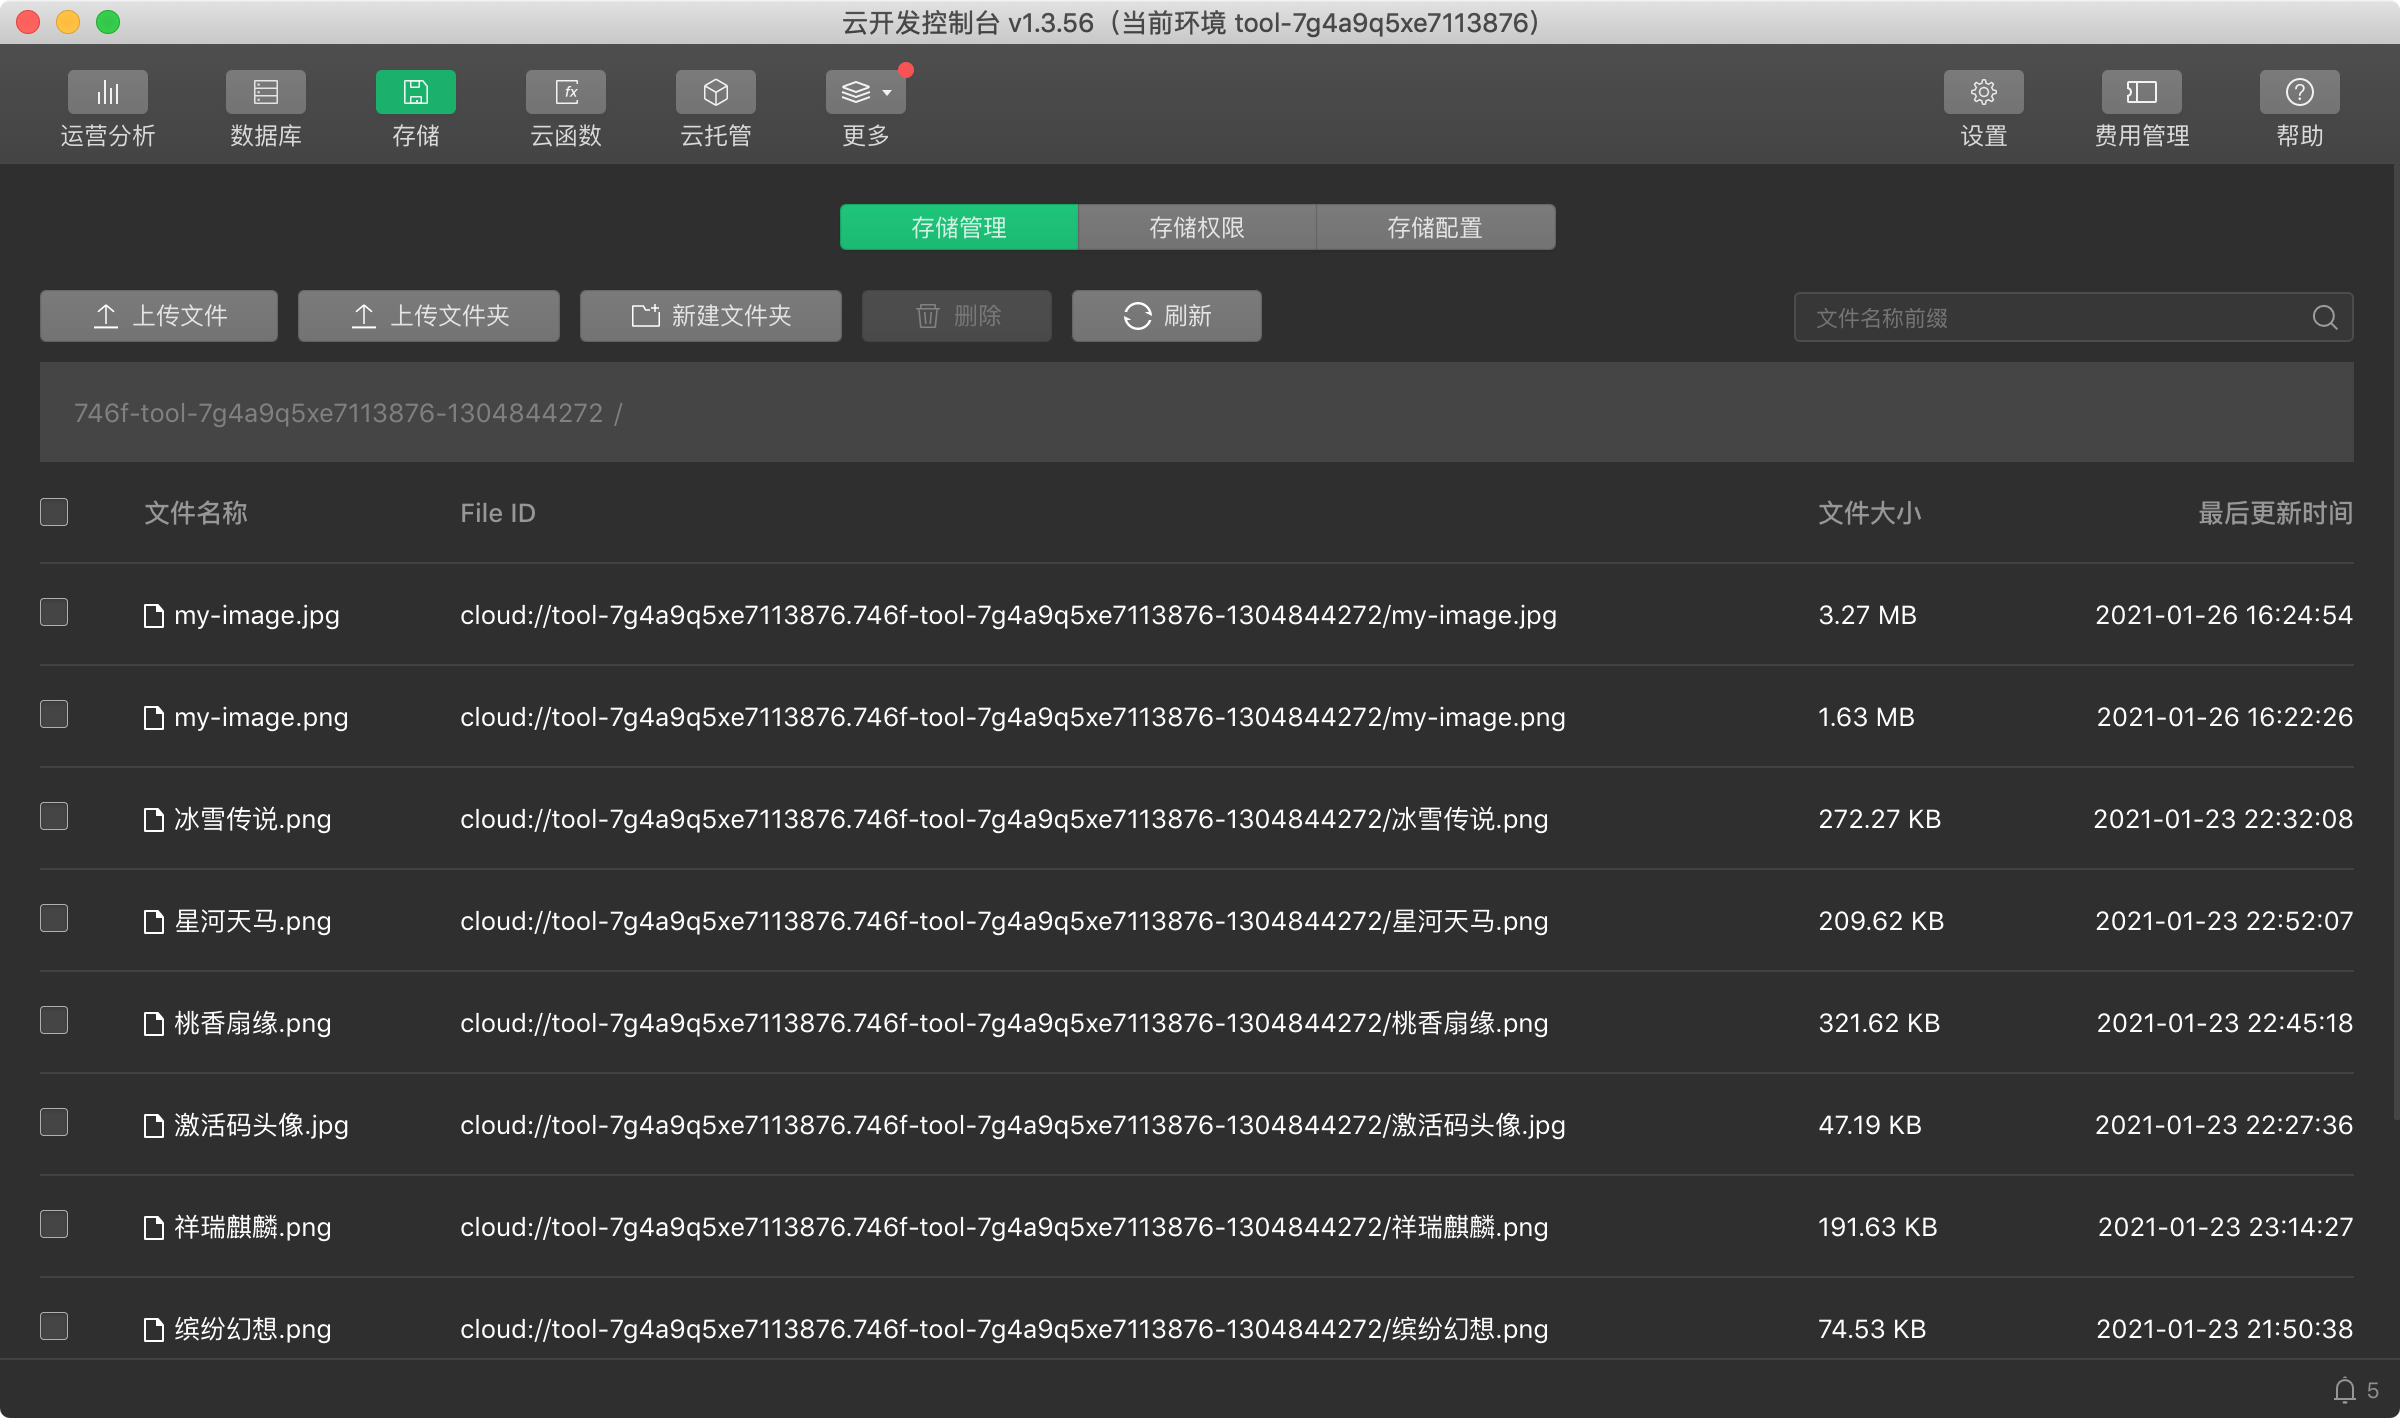This screenshot has width=2400, height=1418.
Task: Expand the 更多 dropdown menu
Action: 865,93
